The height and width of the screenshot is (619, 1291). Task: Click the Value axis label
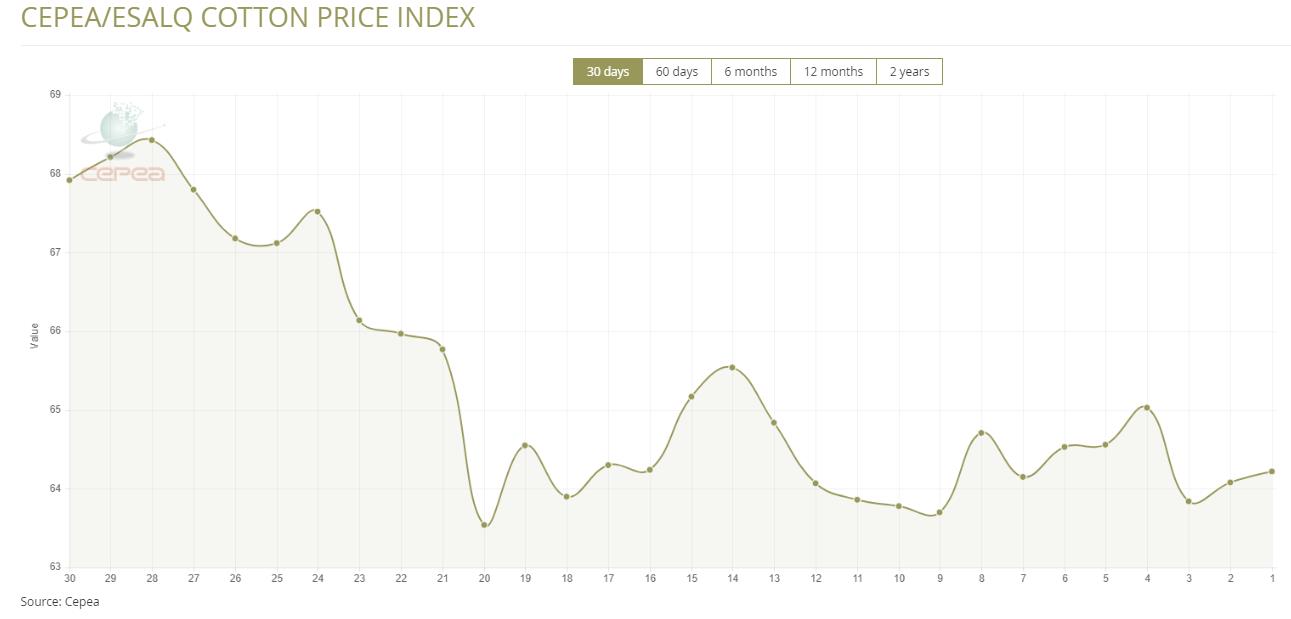coord(34,335)
